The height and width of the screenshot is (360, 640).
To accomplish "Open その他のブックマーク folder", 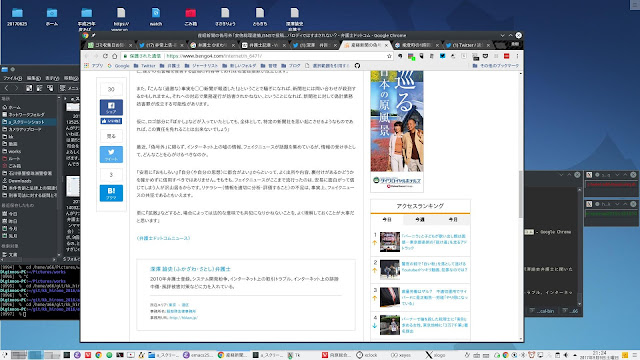I will click(496, 65).
